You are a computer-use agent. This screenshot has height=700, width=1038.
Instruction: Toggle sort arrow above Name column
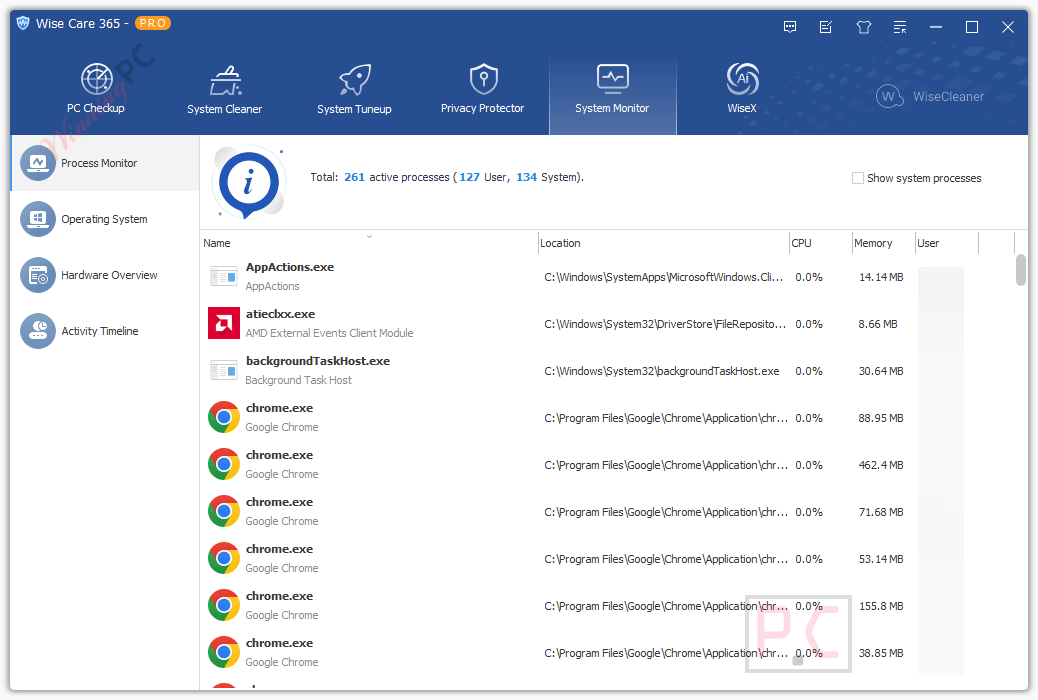click(369, 236)
